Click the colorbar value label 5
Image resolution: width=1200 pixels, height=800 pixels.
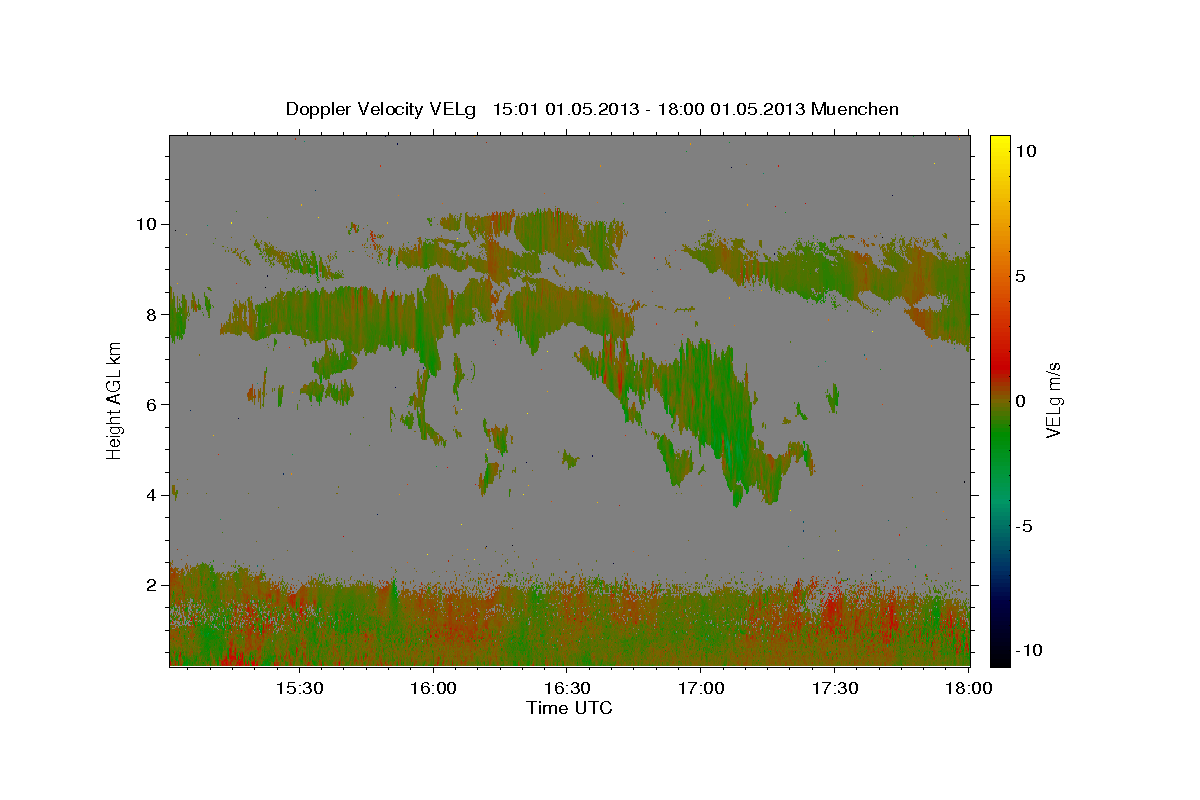(1020, 275)
